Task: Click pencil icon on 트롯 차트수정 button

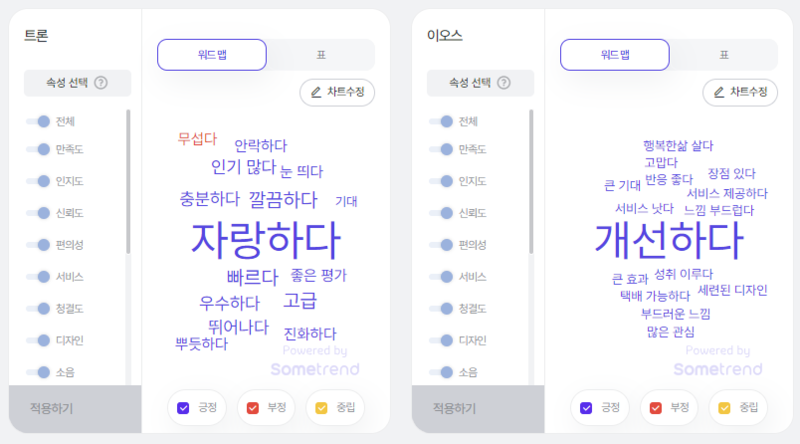Action: coord(316,92)
